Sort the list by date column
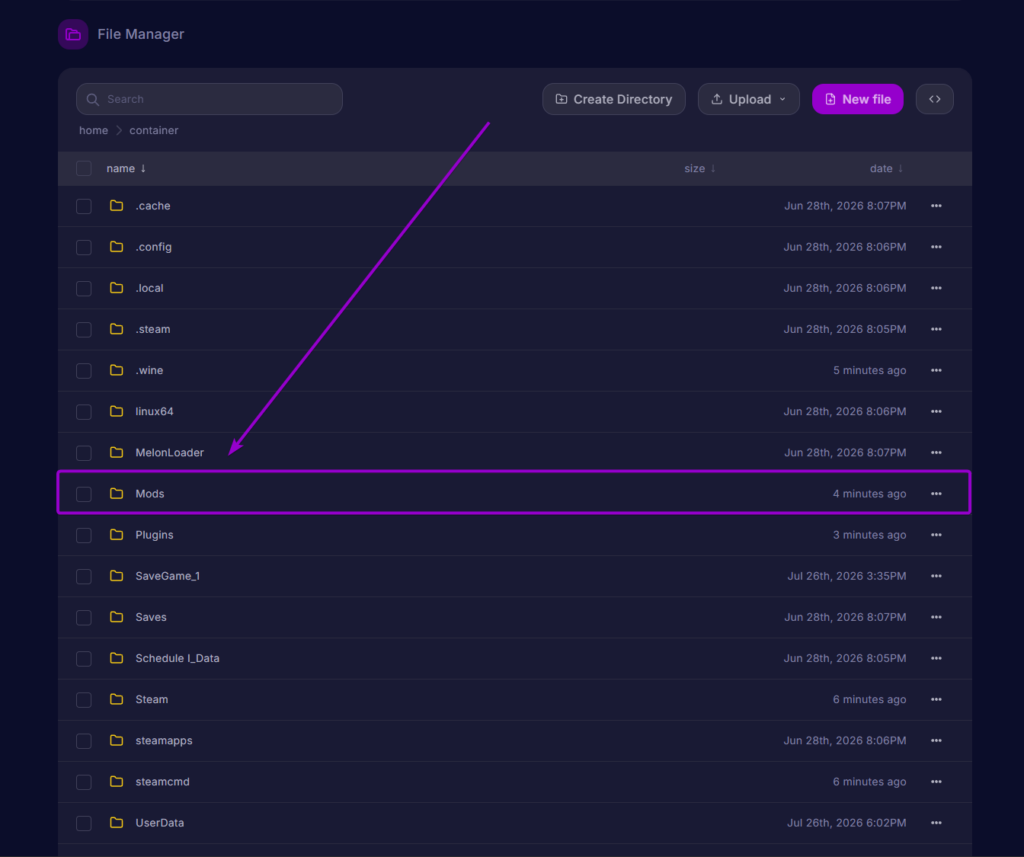Image resolution: width=1024 pixels, height=857 pixels. click(886, 169)
